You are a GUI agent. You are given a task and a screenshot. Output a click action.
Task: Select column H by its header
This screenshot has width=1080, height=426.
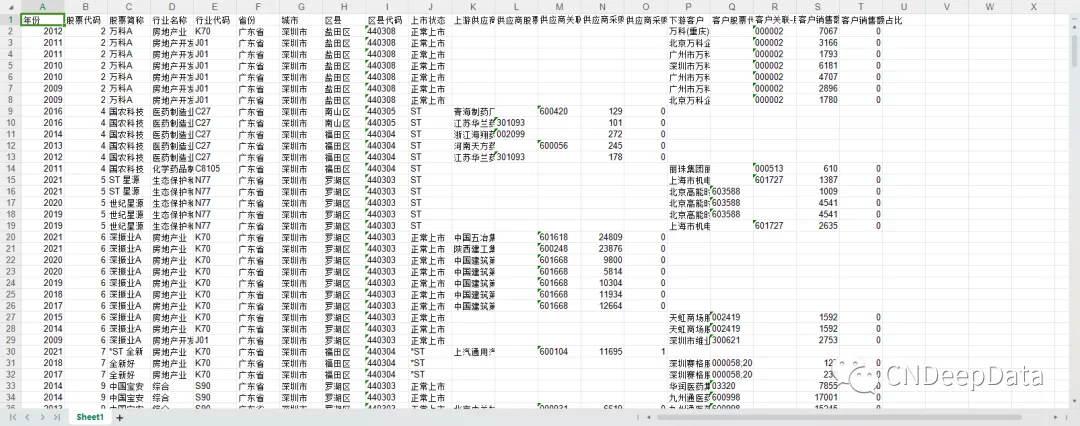point(344,6)
